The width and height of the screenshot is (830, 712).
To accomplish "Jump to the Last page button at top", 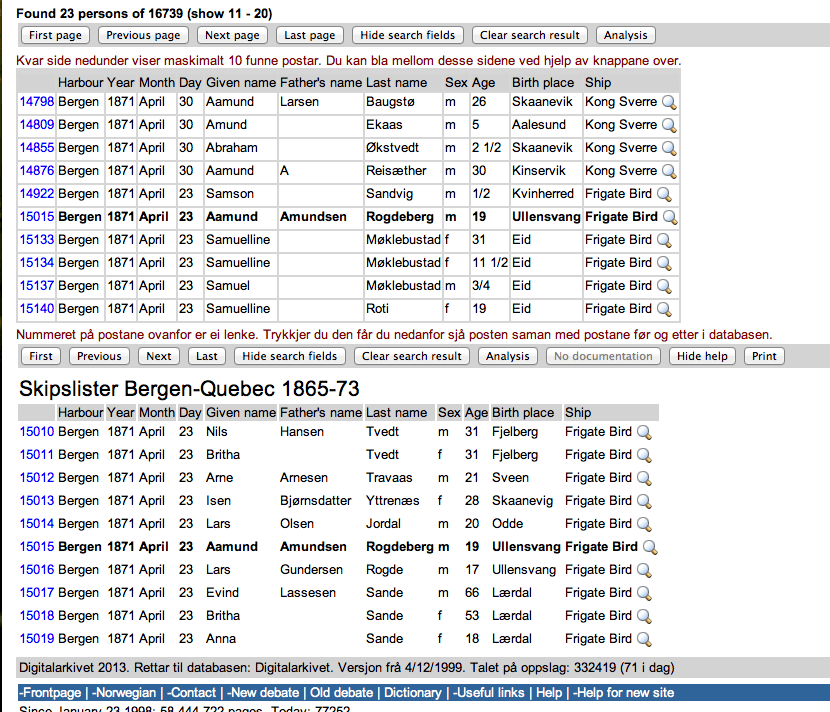I will tap(309, 35).
